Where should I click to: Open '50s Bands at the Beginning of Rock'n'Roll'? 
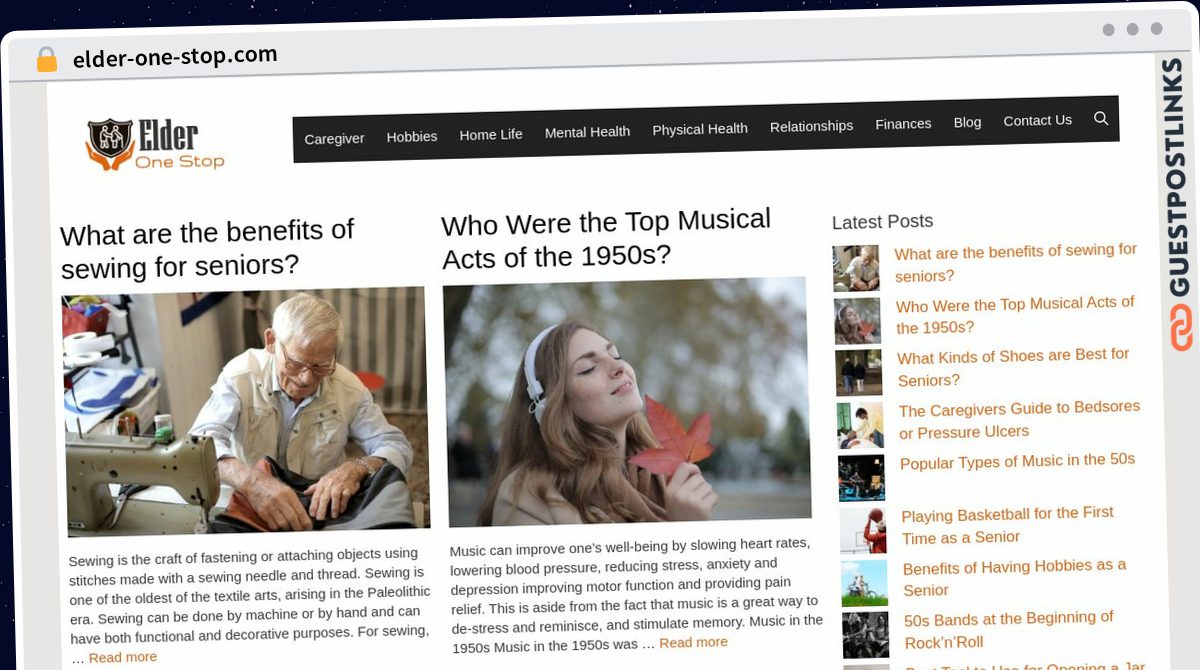pyautogui.click(x=1008, y=630)
